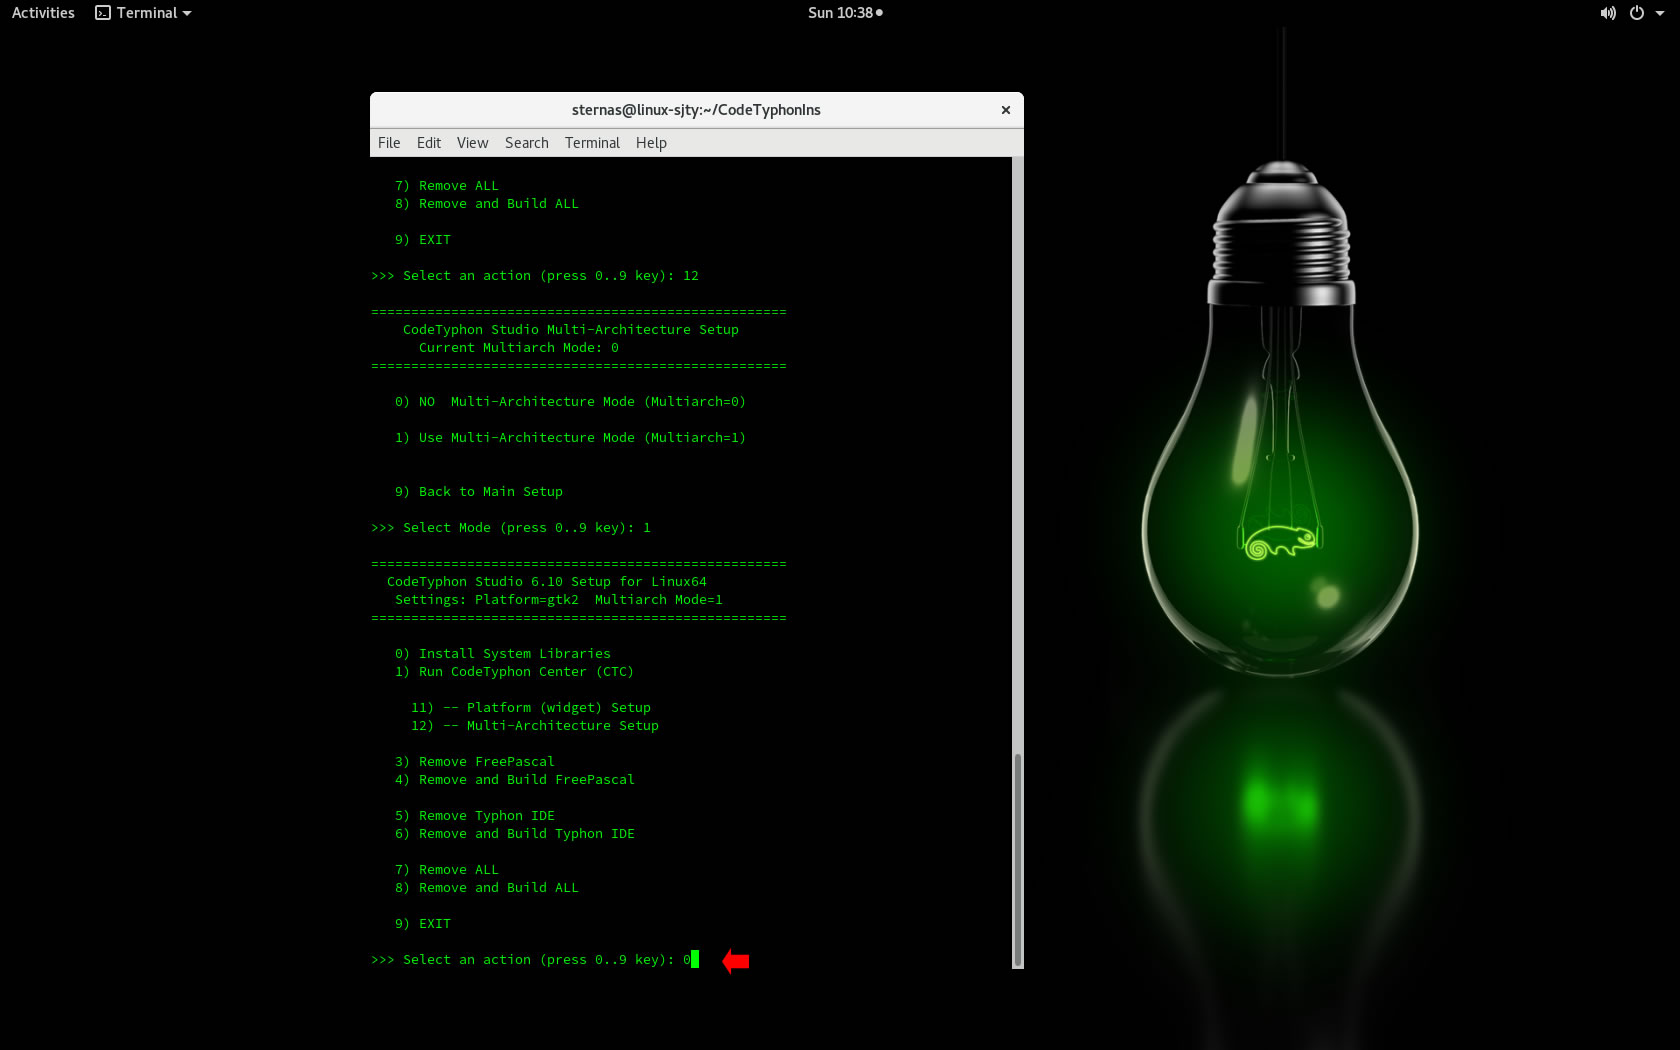Click the volume icon in top bar
The width and height of the screenshot is (1680, 1050).
coord(1608,13)
